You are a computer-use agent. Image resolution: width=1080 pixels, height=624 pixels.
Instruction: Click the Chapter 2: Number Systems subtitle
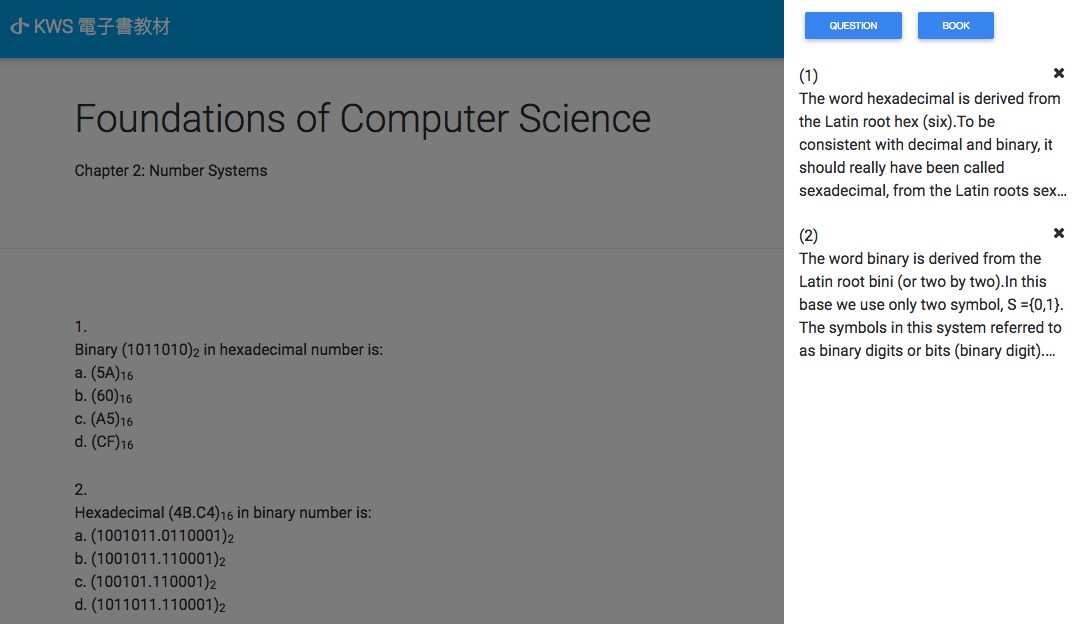pos(171,171)
